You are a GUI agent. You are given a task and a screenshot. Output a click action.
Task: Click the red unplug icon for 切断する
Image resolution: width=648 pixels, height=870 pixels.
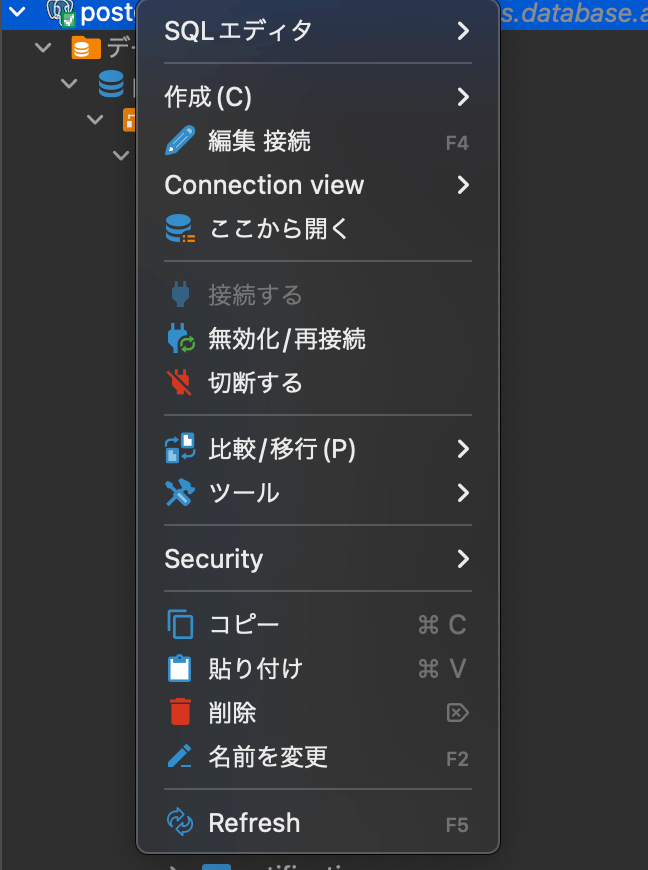point(180,383)
